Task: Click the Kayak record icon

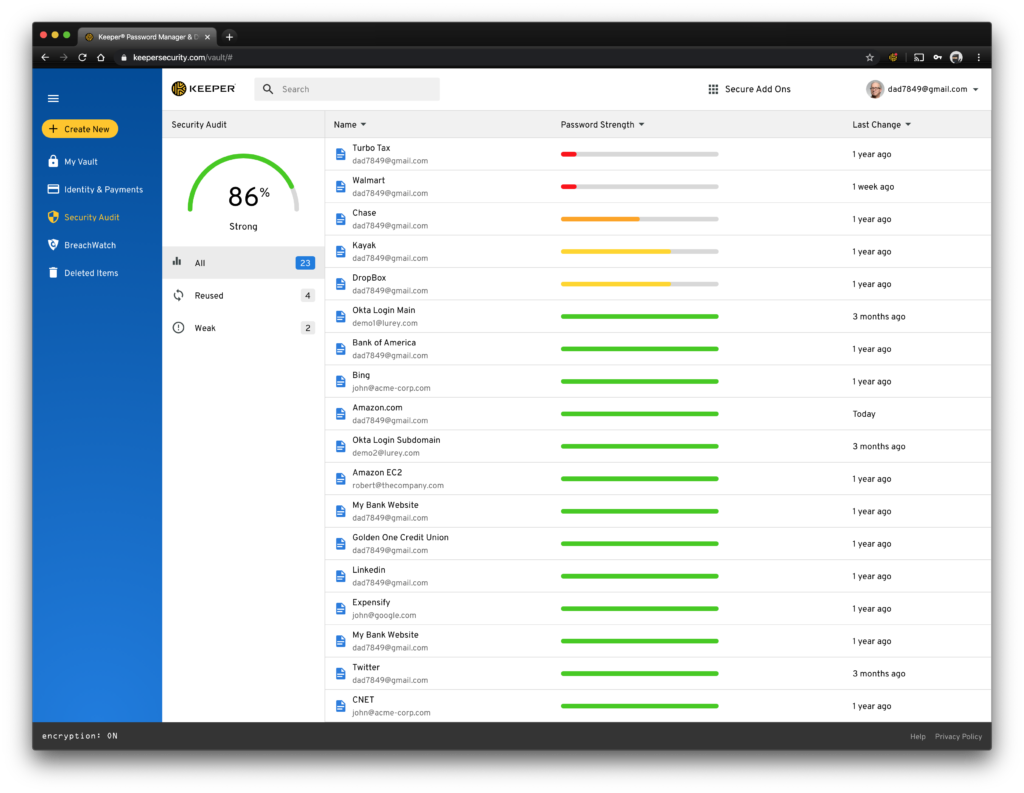Action: (340, 251)
